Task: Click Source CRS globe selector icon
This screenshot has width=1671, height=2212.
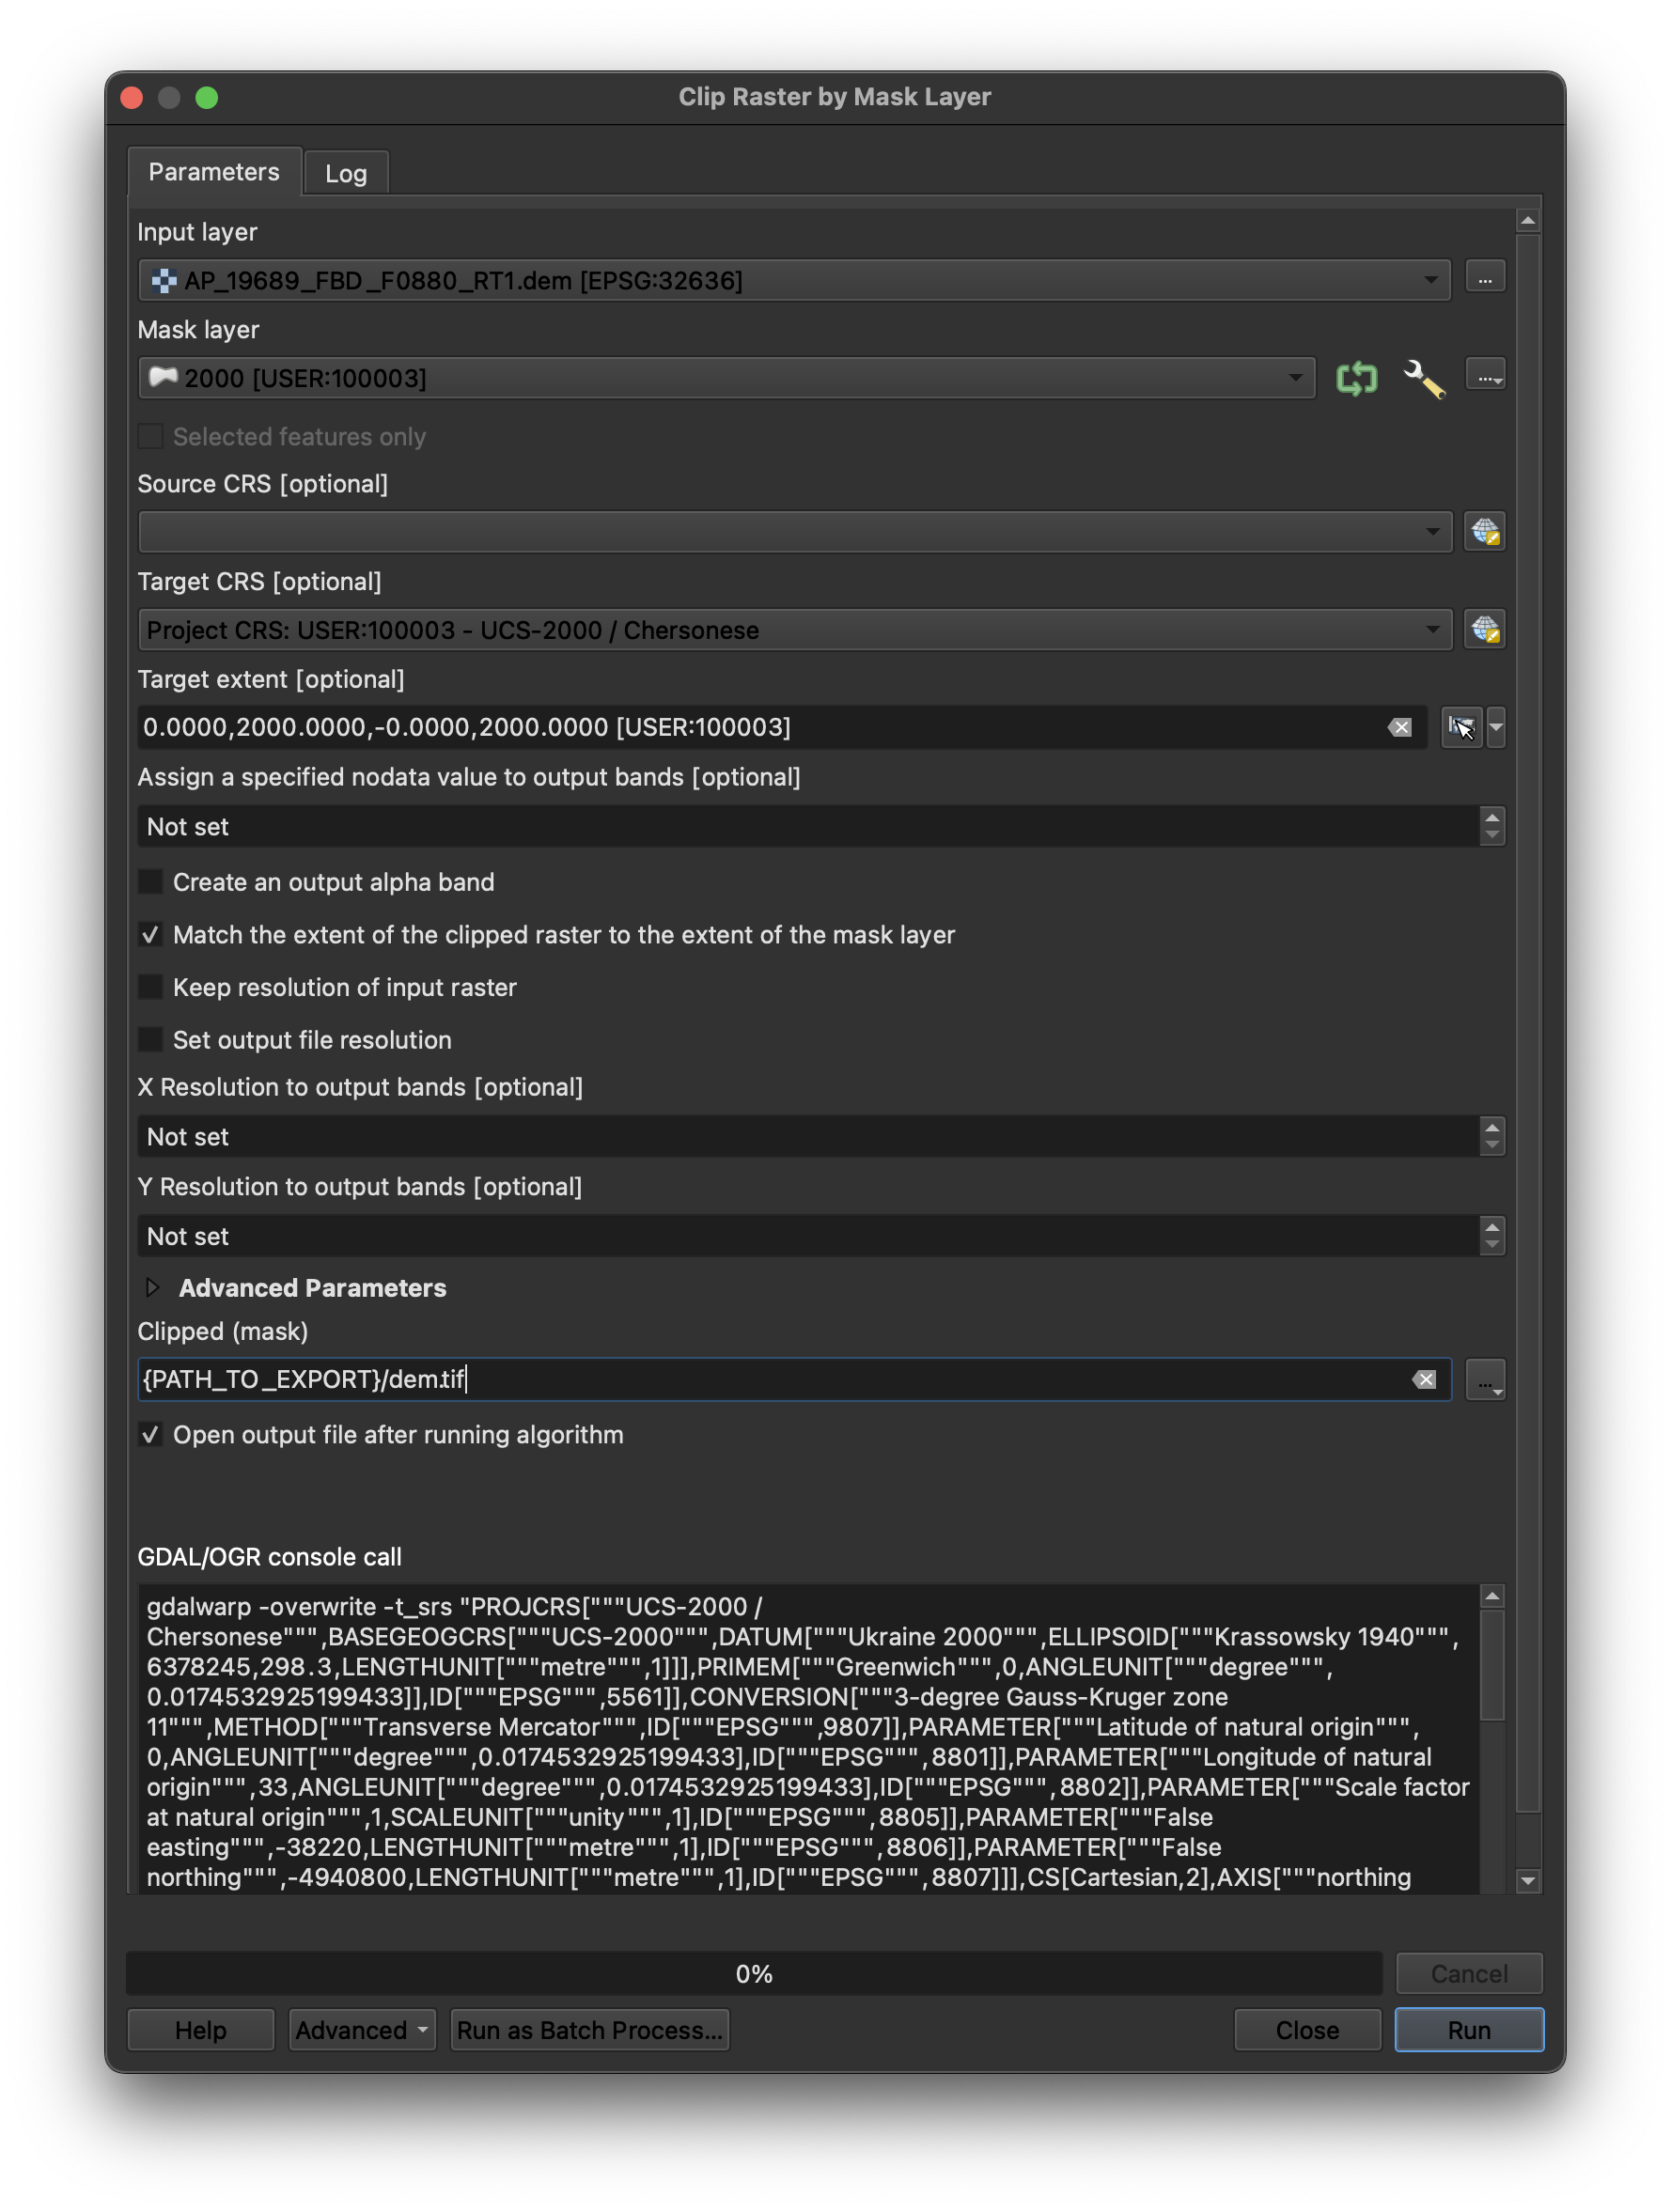Action: click(1484, 532)
